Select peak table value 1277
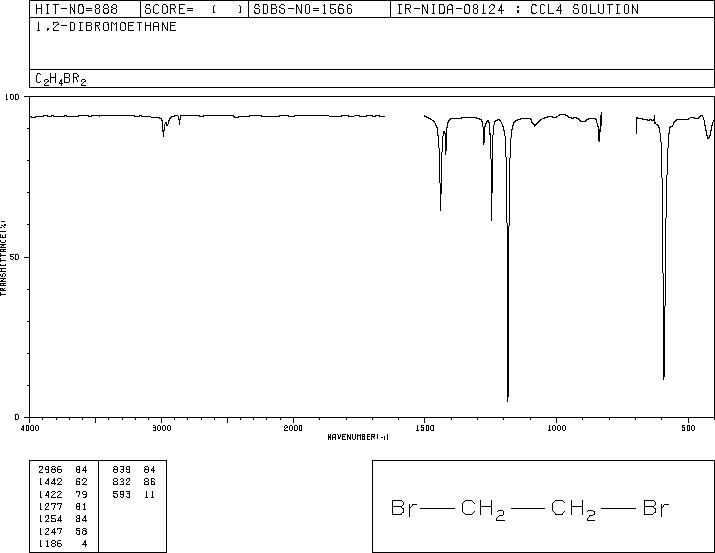 pos(50,506)
